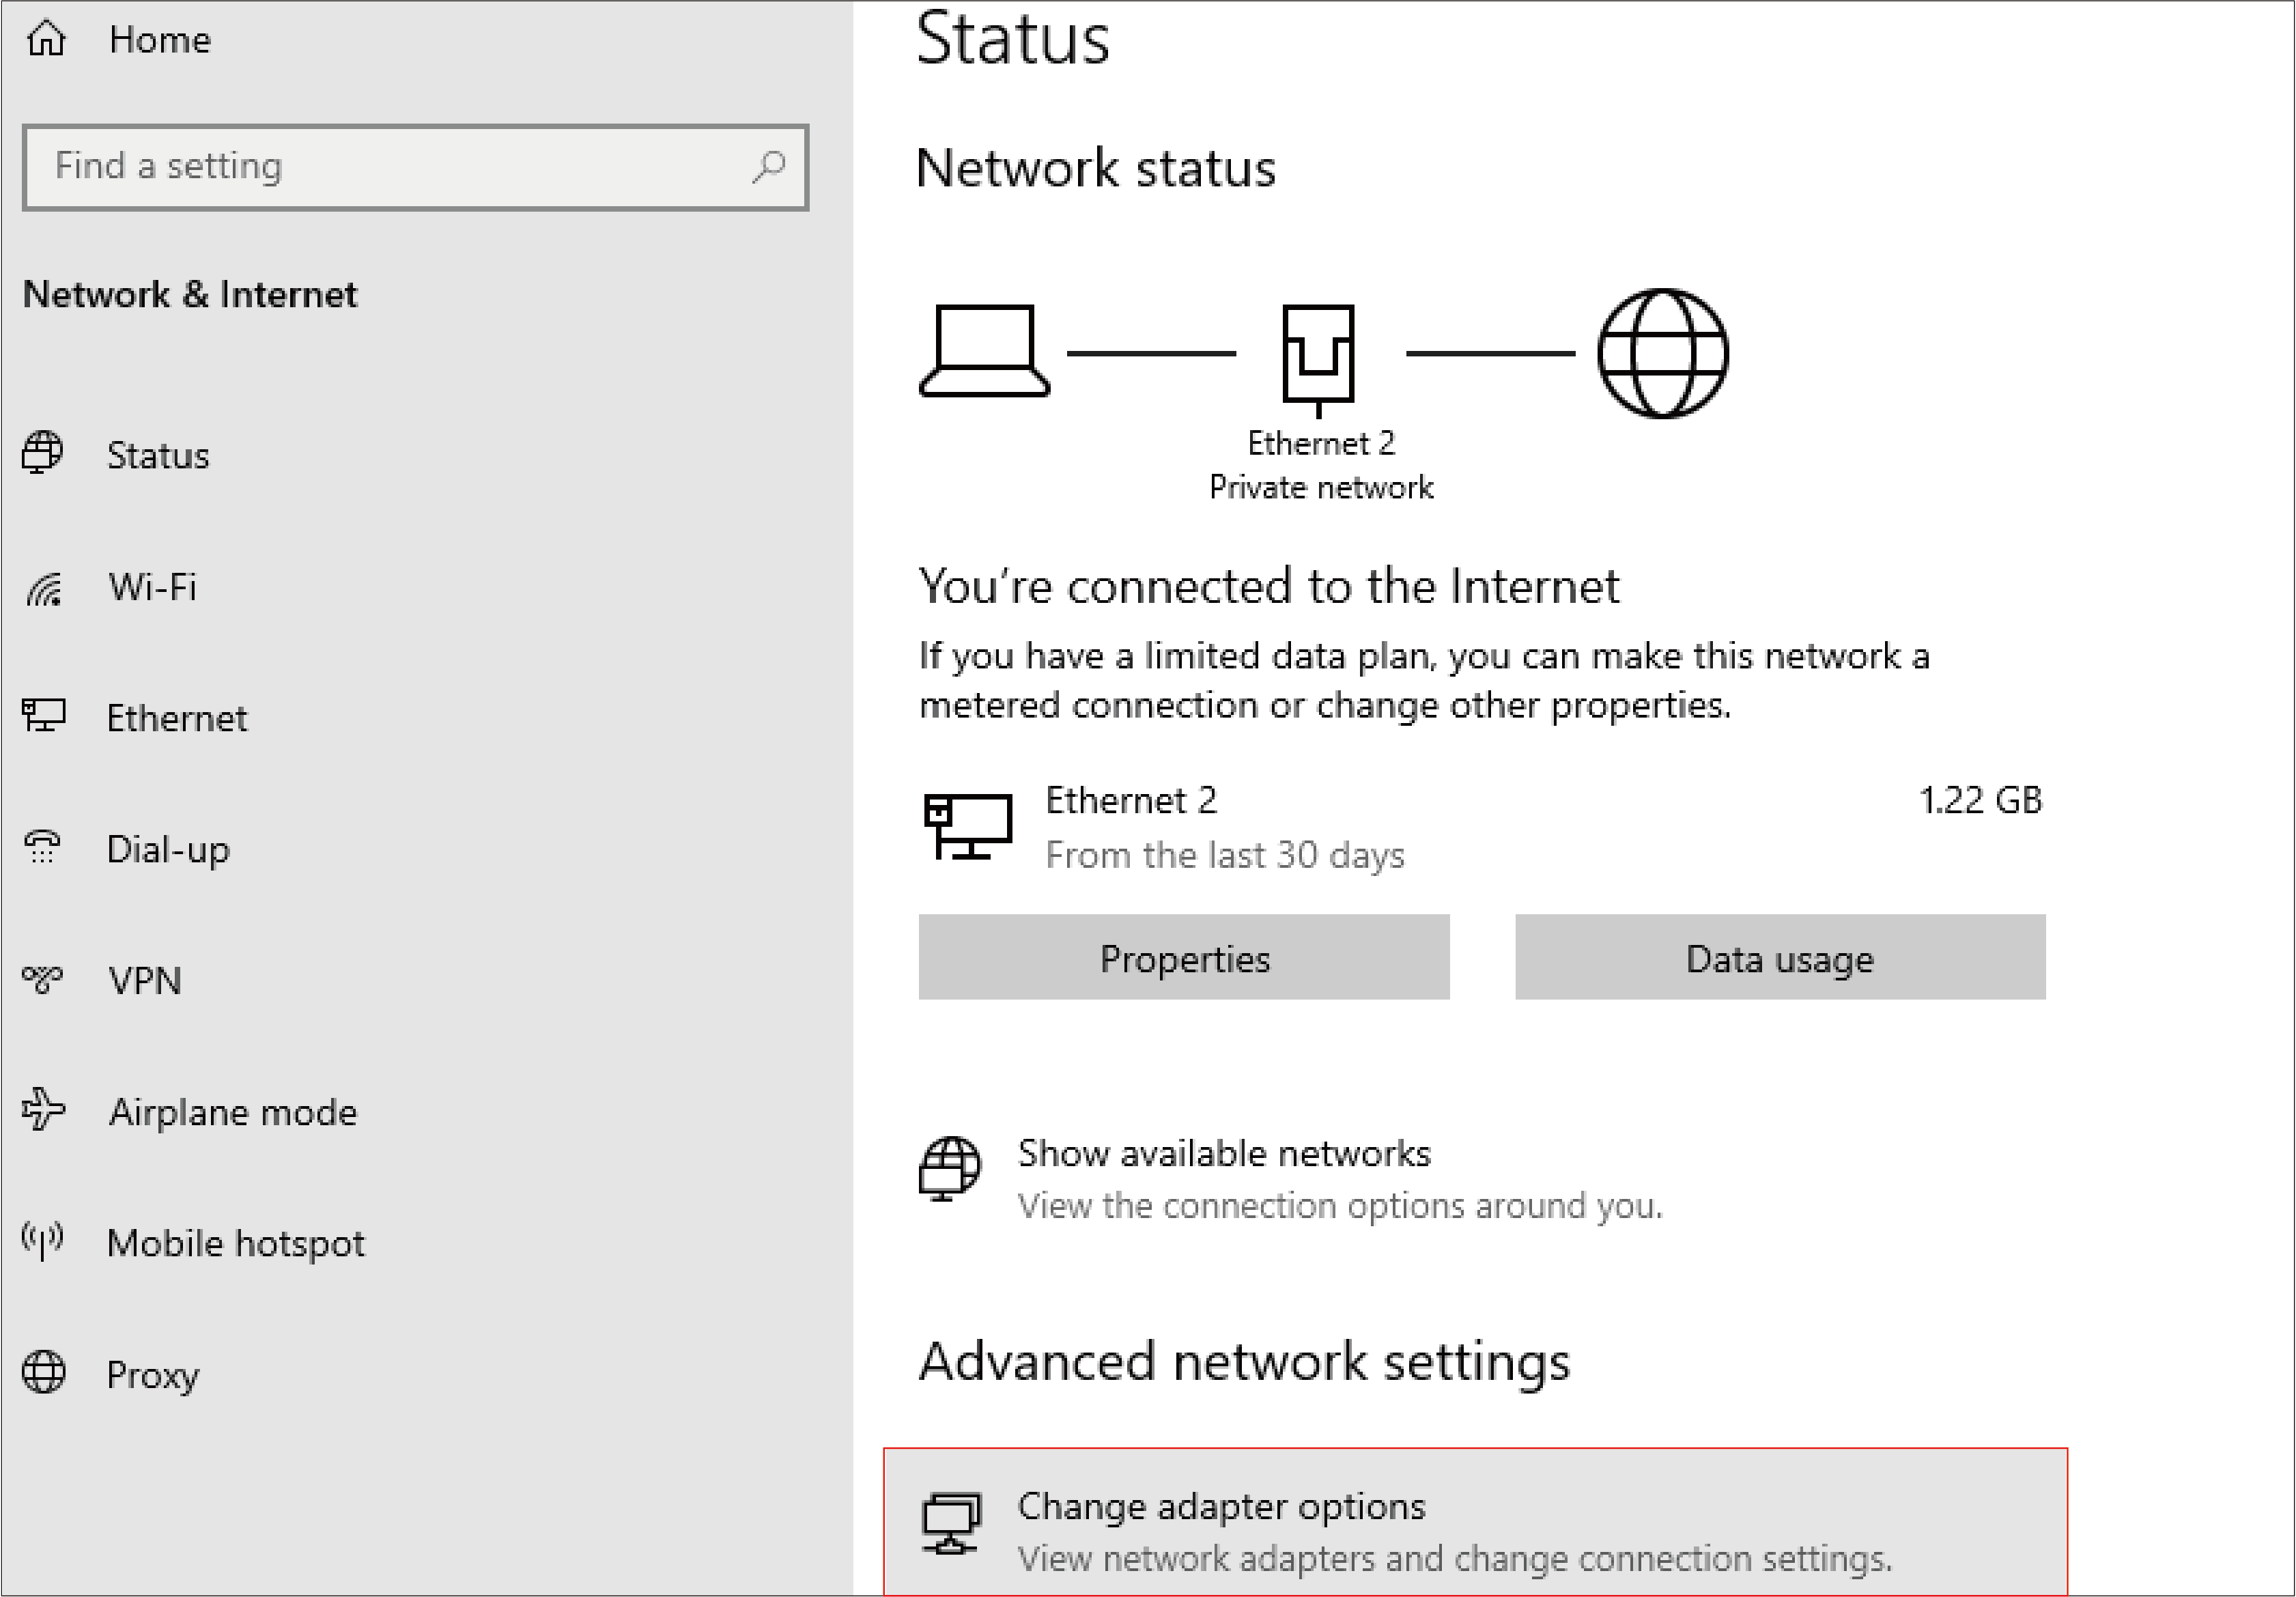
Task: Click the Airplane mode plane icon
Action: click(44, 1110)
